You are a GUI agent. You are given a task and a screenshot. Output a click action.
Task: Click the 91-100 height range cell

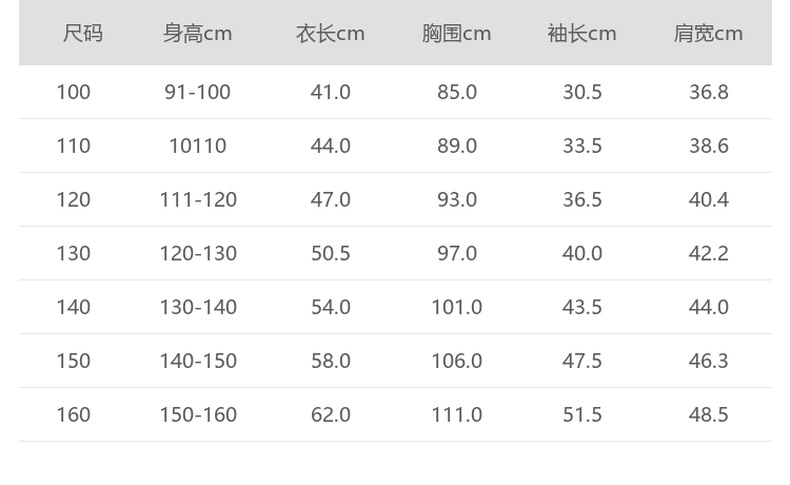[x=198, y=92]
